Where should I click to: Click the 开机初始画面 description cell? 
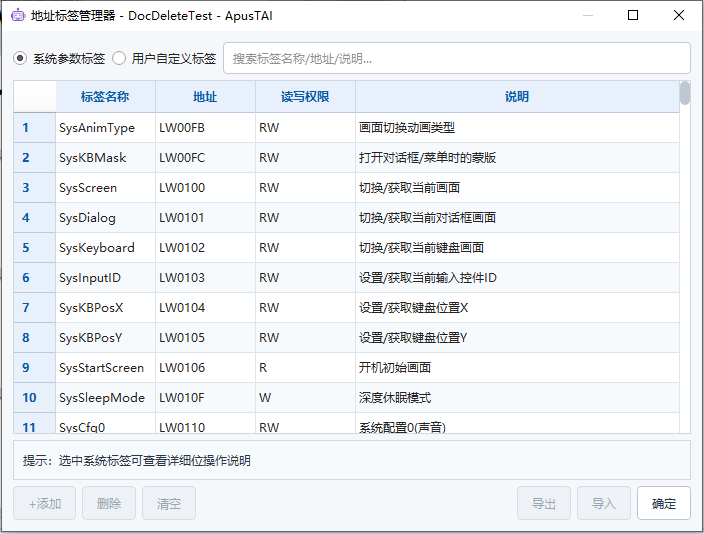[x=517, y=368]
